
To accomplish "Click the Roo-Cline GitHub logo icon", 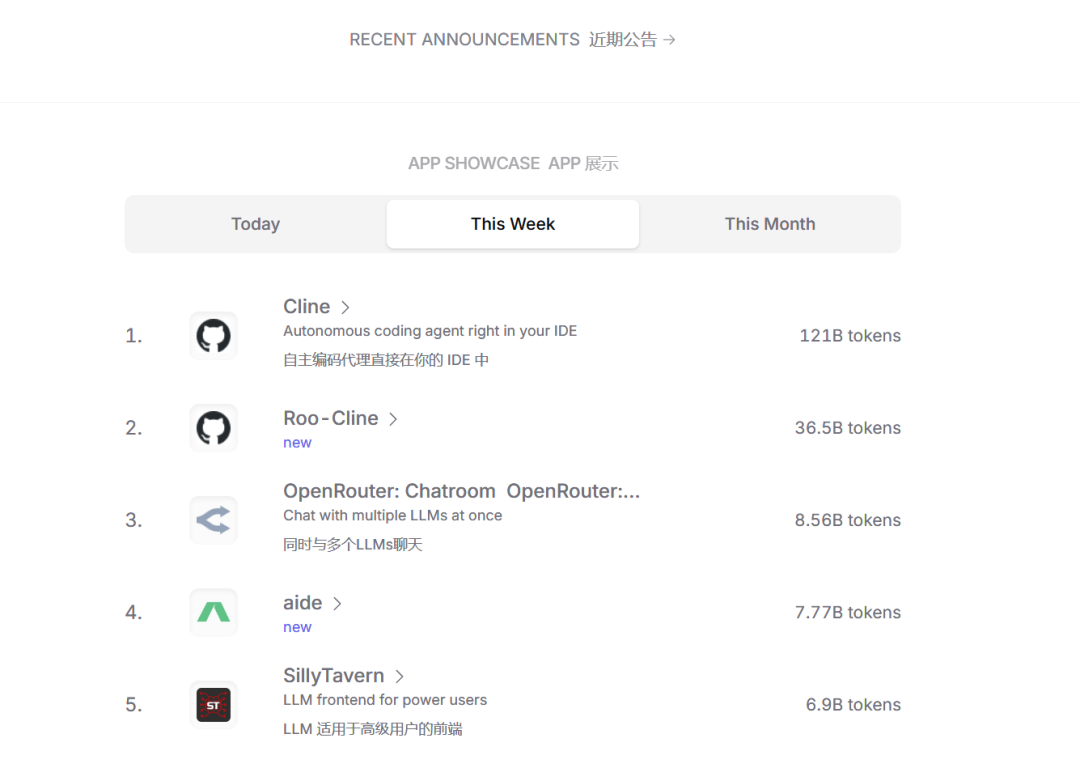I will click(213, 428).
